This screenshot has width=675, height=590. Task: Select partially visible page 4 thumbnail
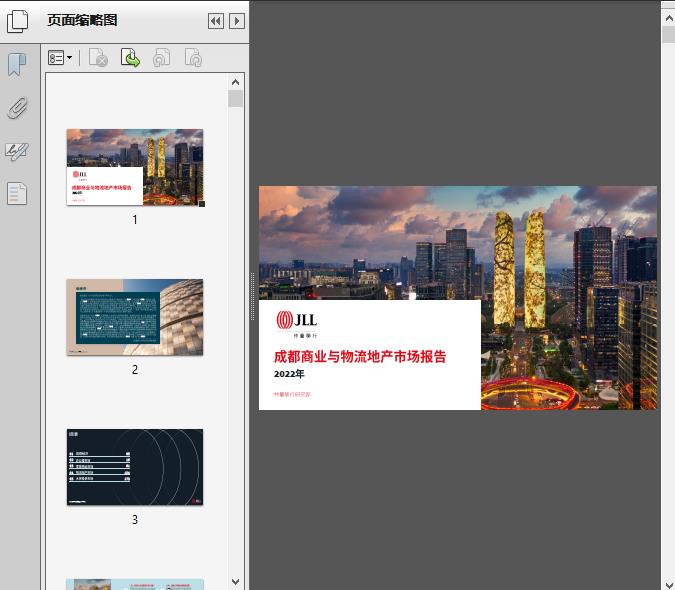click(x=135, y=584)
